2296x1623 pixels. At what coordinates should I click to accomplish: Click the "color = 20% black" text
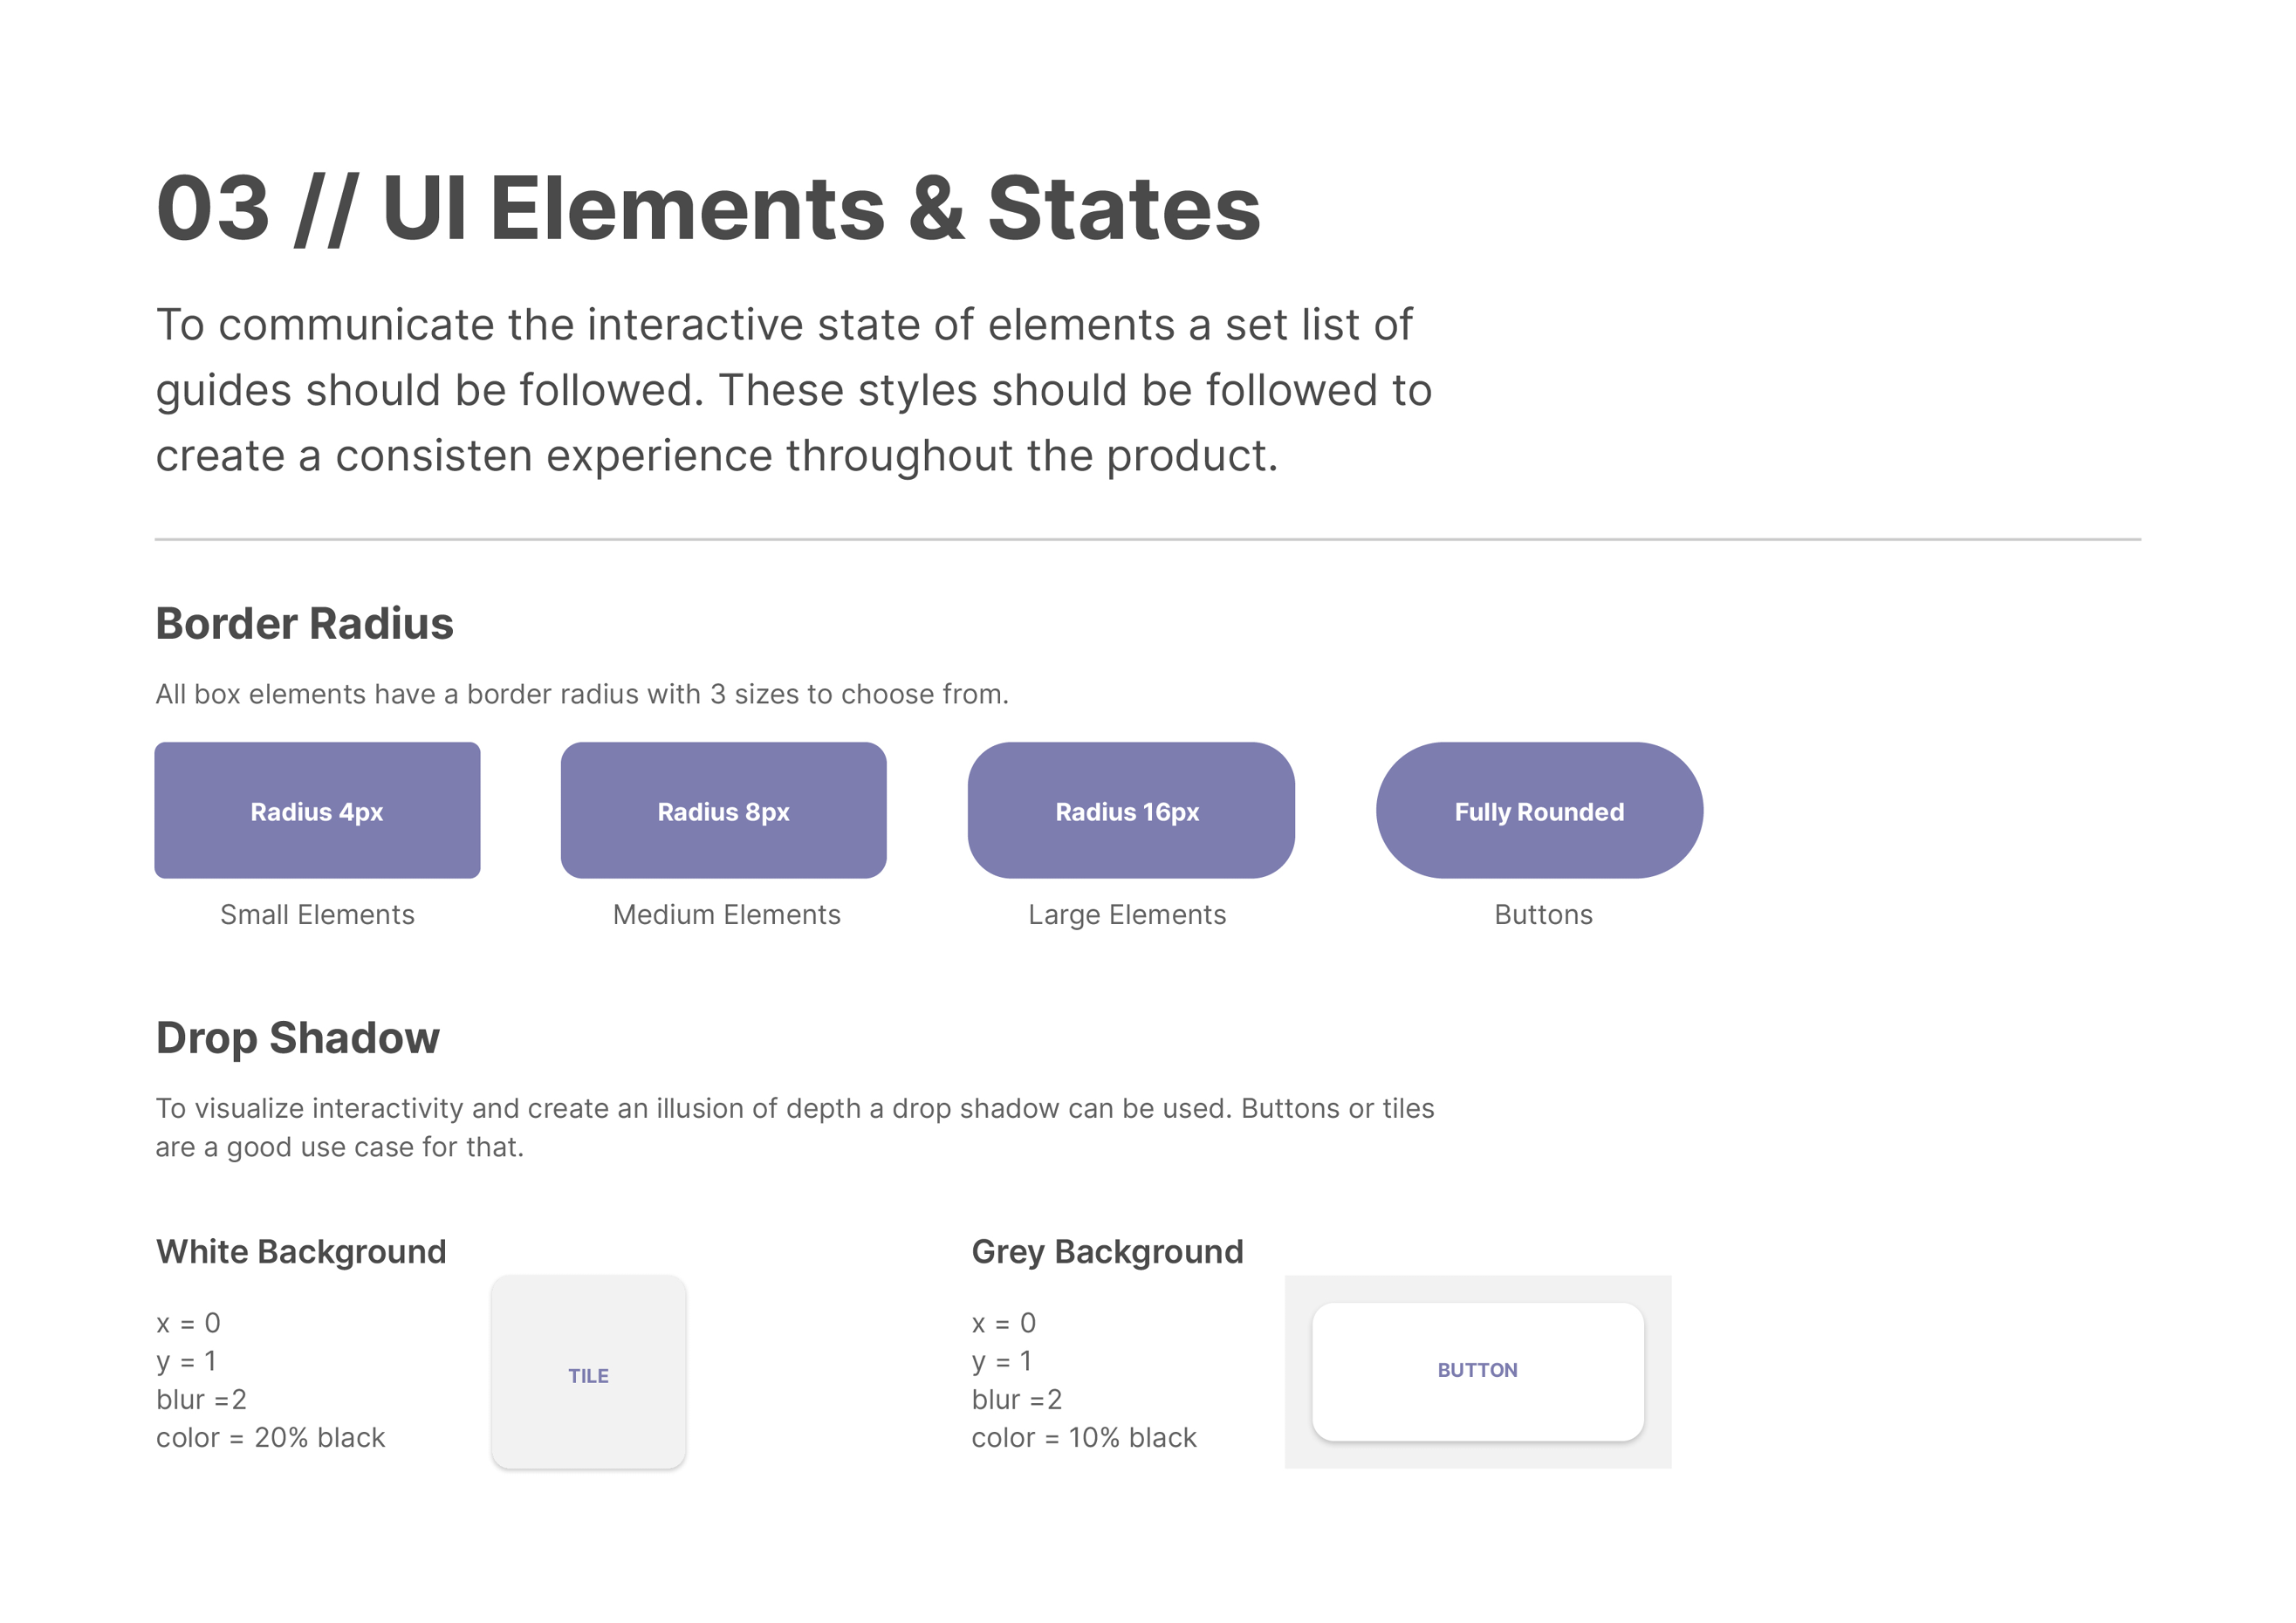(x=270, y=1437)
